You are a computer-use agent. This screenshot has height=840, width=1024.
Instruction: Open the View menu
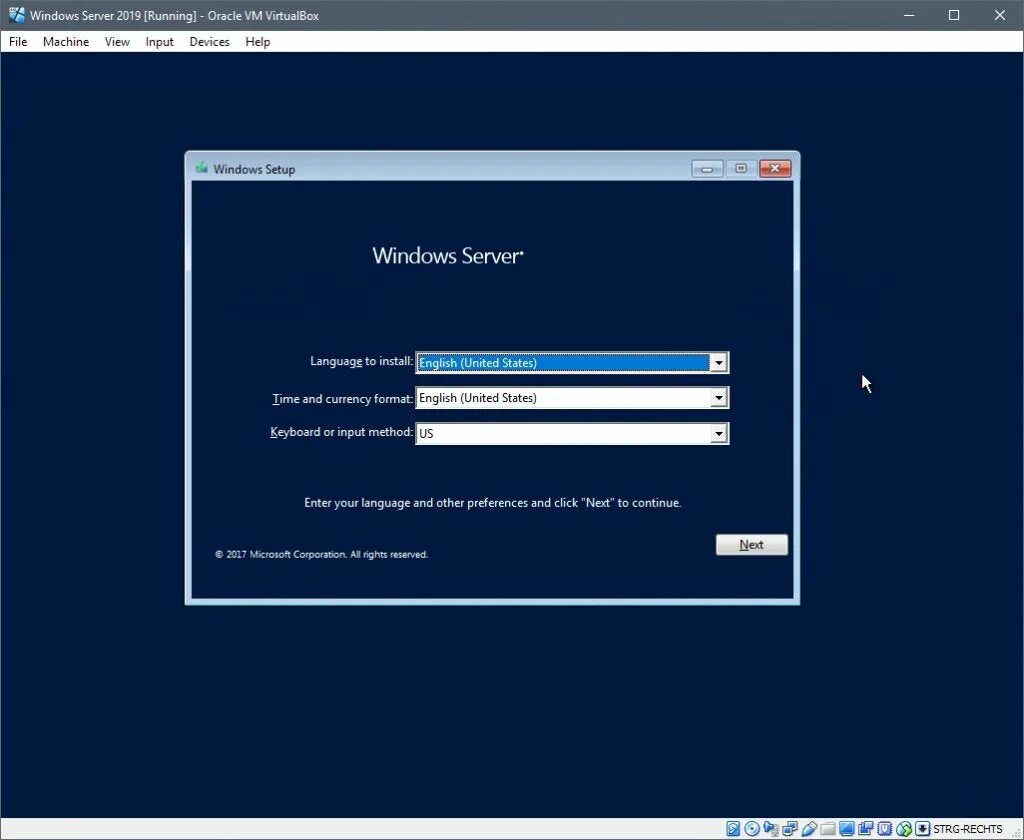pos(117,42)
